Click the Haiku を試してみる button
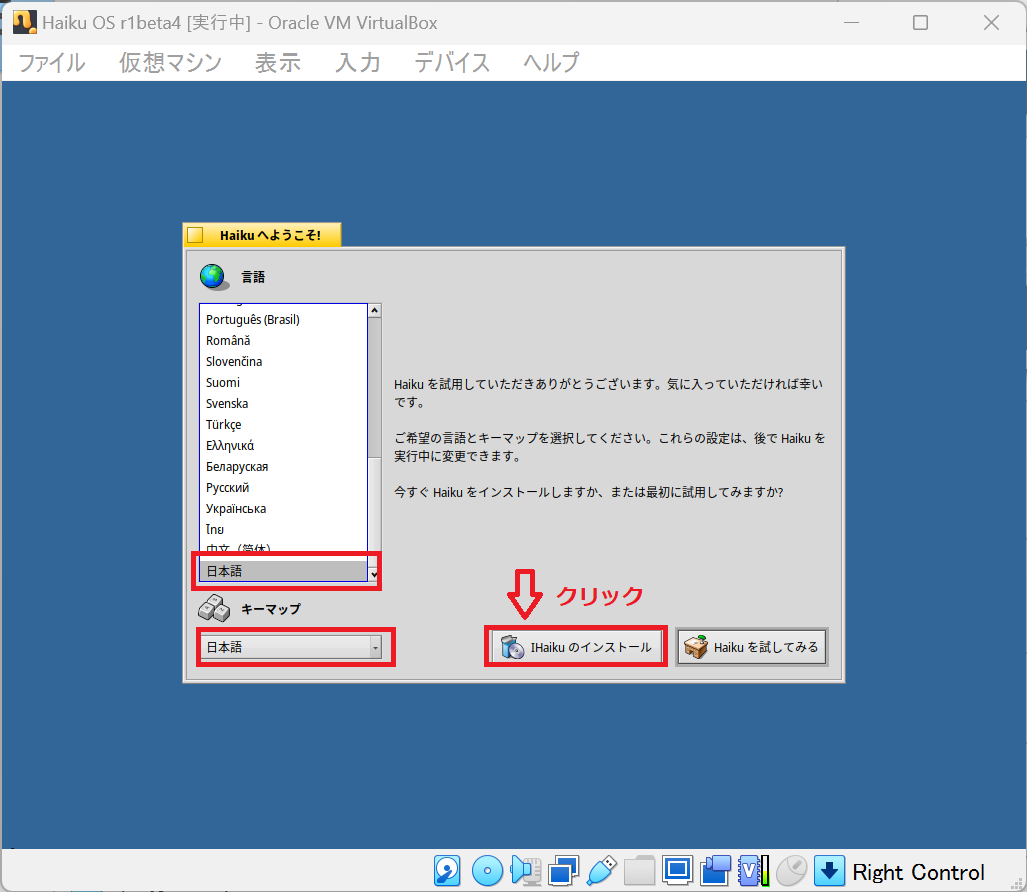The height and width of the screenshot is (892, 1027). coord(751,647)
